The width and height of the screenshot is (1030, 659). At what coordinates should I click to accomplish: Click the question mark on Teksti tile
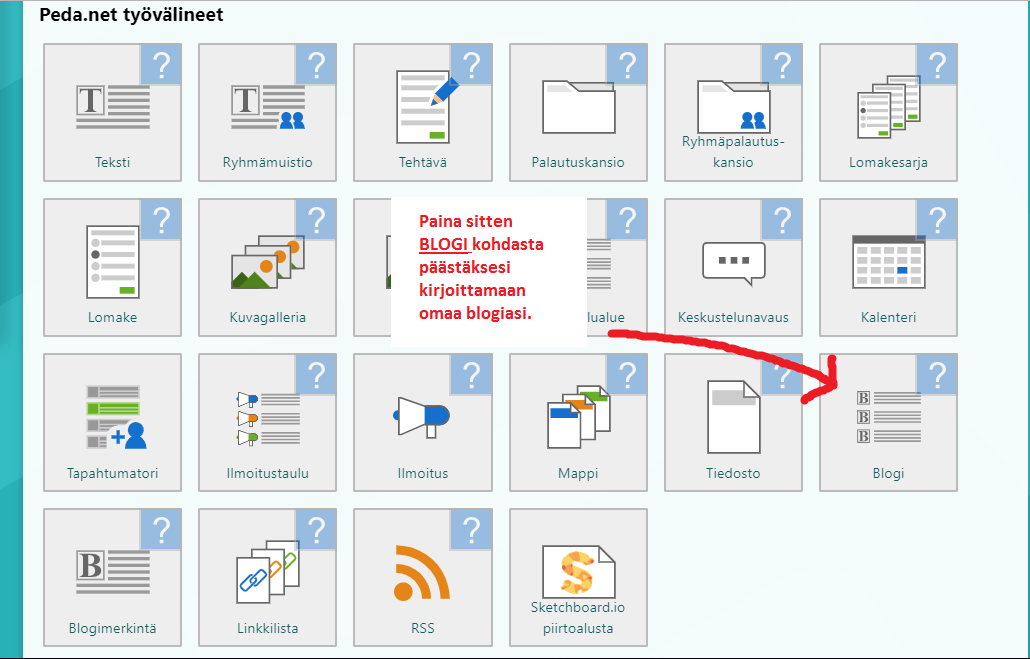(161, 65)
